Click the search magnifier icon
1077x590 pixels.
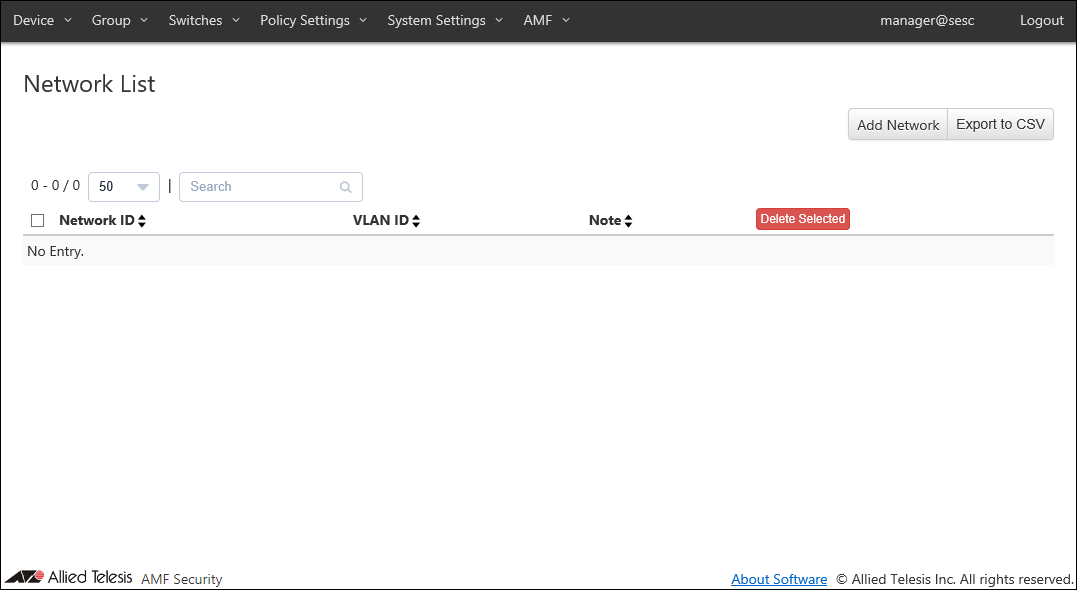pyautogui.click(x=346, y=187)
